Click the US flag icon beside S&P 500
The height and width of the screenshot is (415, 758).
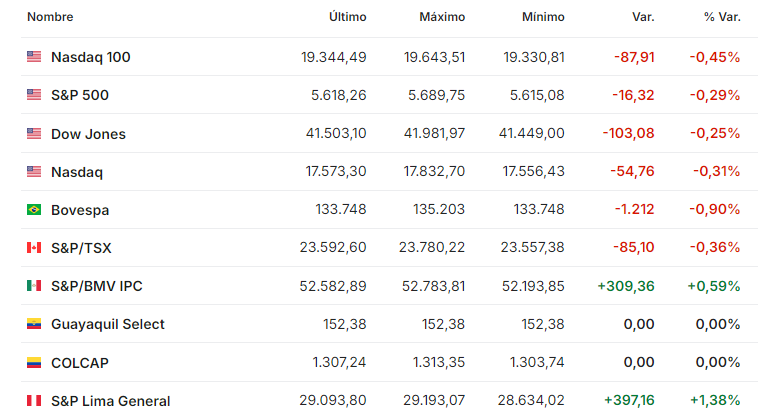click(34, 94)
